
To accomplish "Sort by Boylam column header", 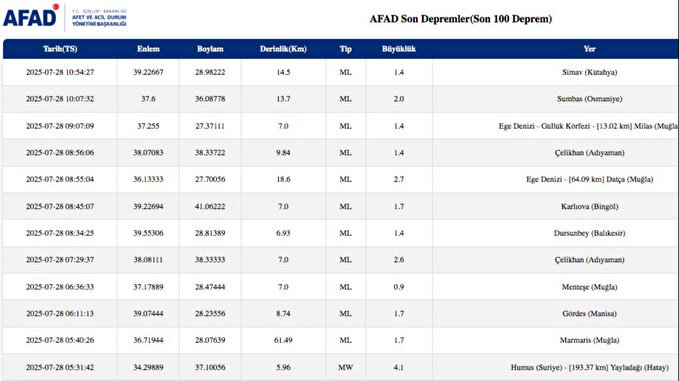I will [x=210, y=49].
